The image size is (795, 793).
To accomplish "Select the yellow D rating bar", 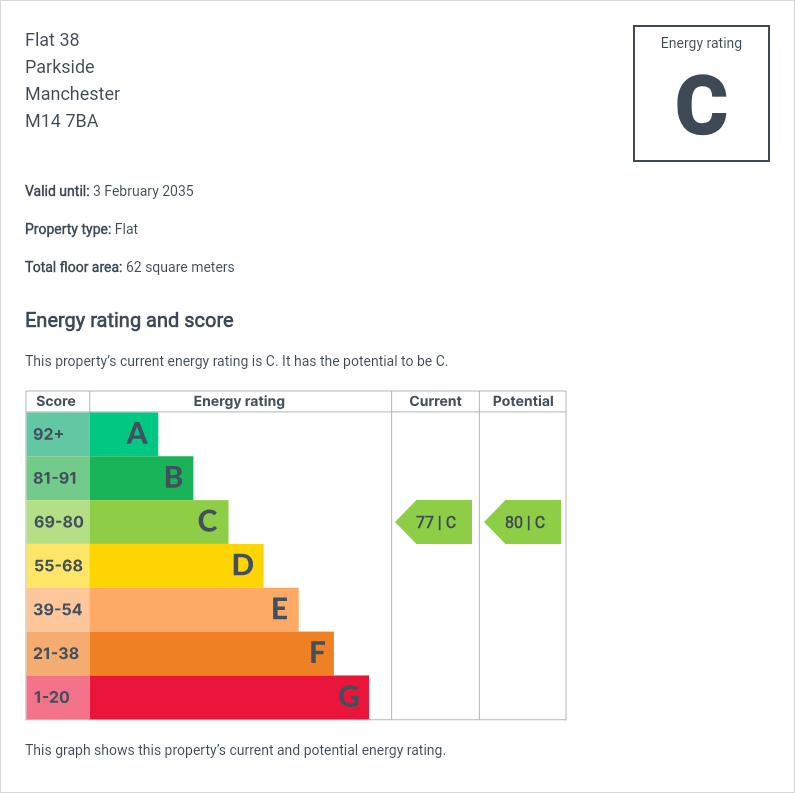I will click(x=176, y=566).
